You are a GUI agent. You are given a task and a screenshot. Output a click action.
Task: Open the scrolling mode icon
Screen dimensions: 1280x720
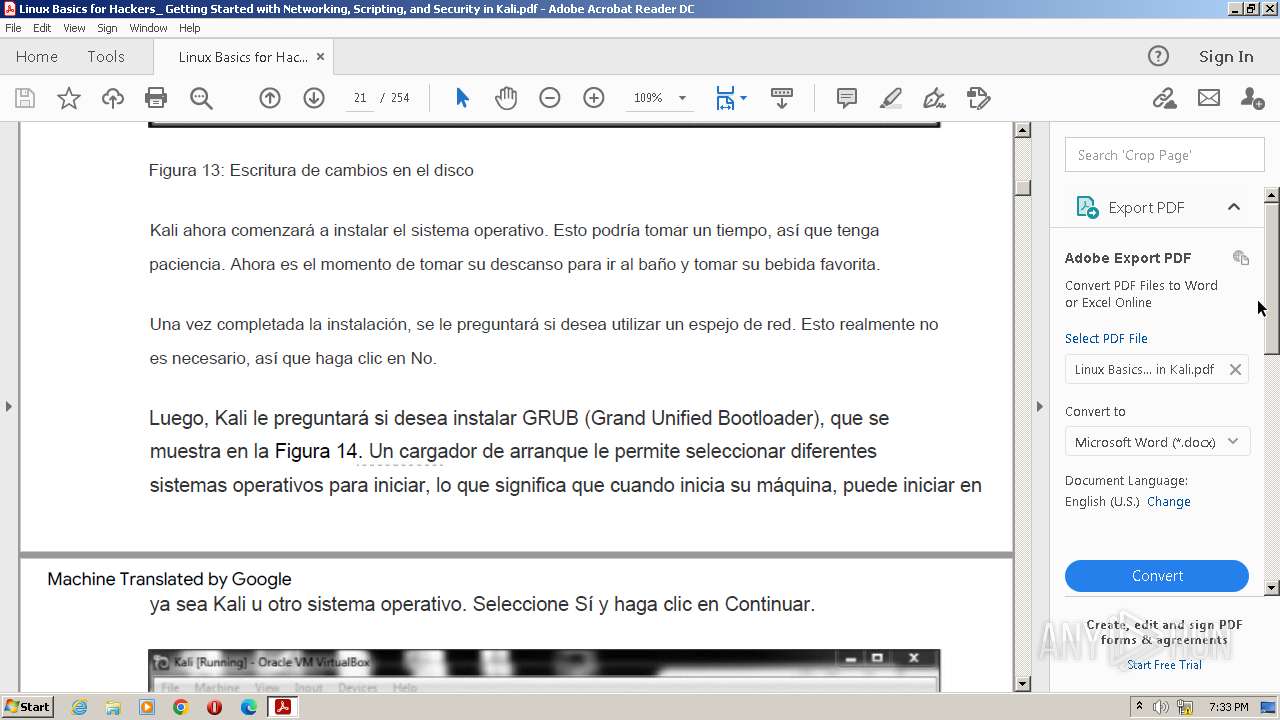coord(782,98)
